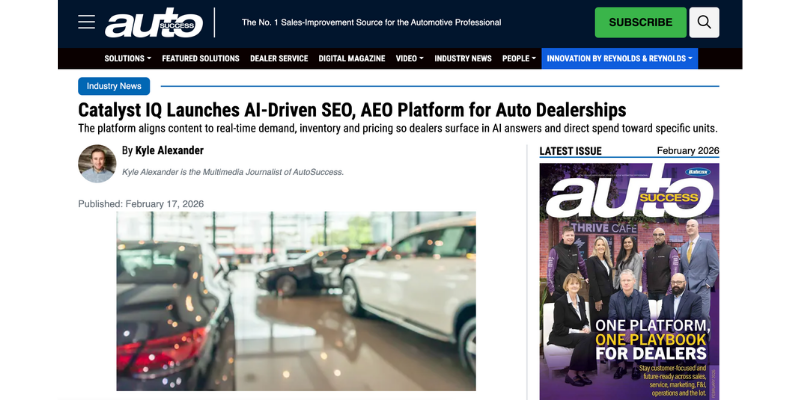This screenshot has height=400, width=800.
Task: Open the search magnifier icon
Action: [704, 22]
